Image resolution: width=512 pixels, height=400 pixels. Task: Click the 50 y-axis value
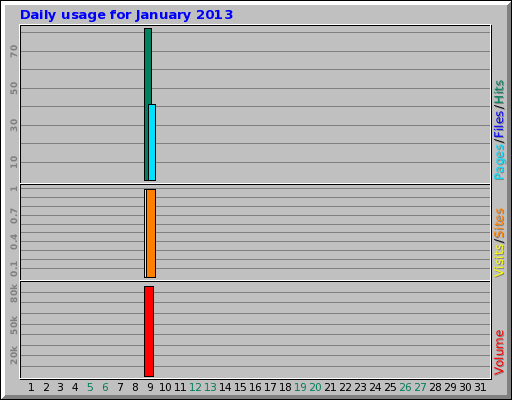14,88
